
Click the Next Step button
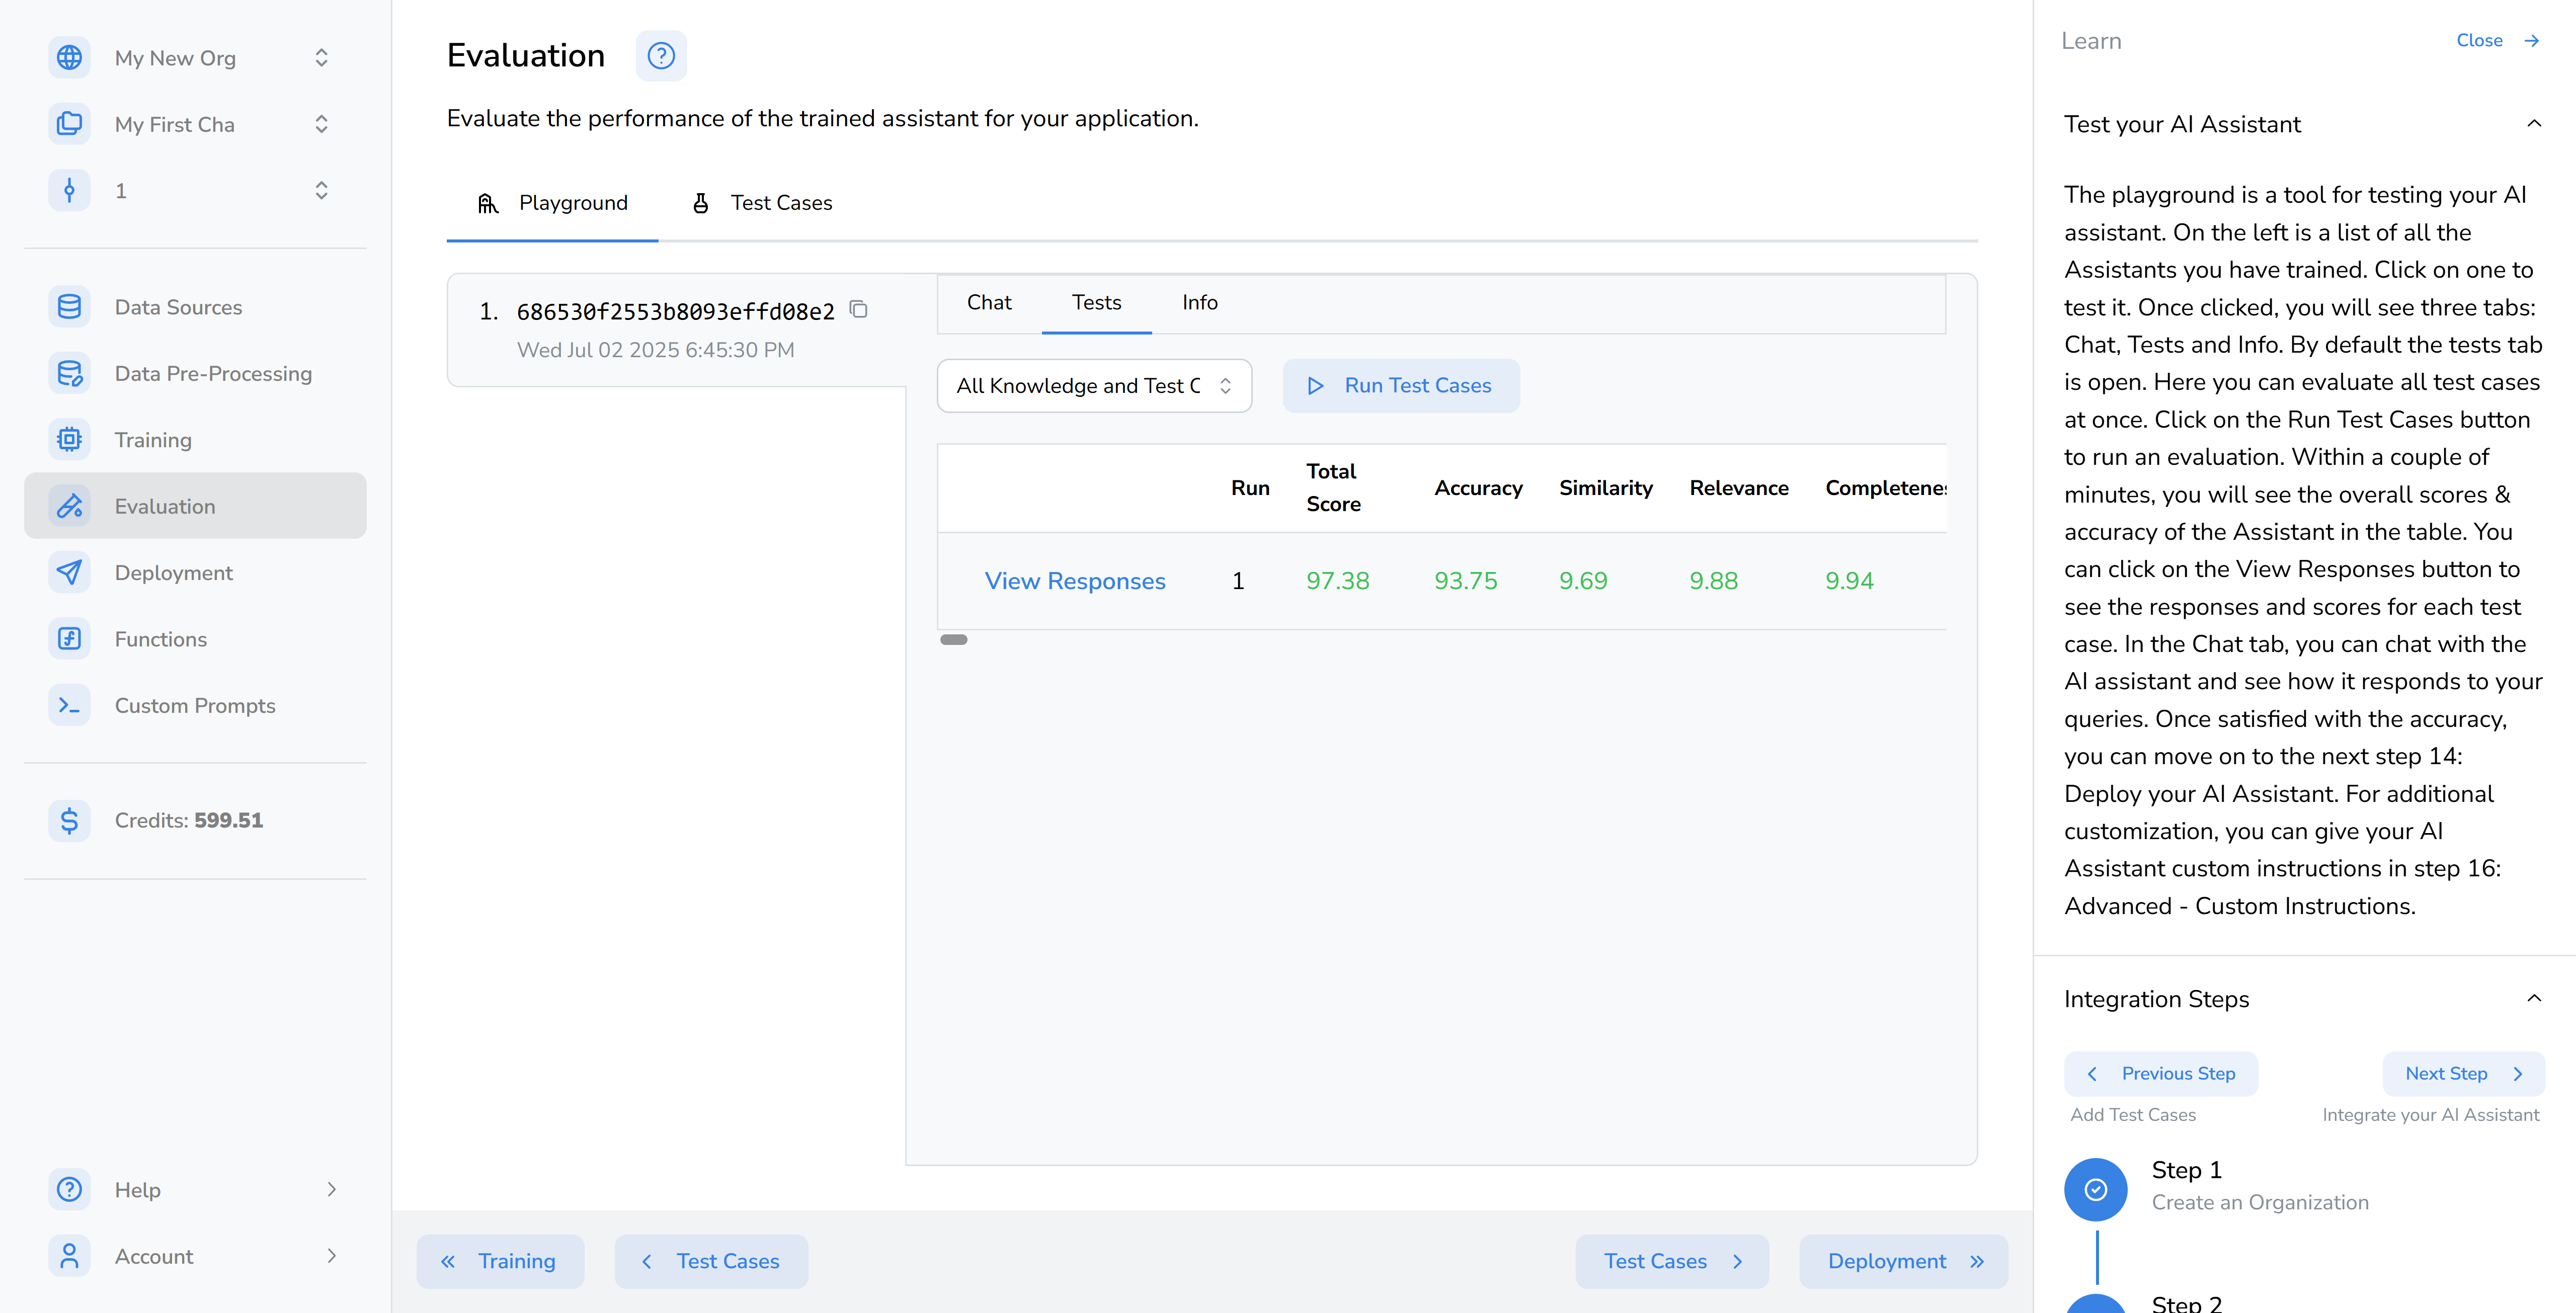click(x=2464, y=1073)
